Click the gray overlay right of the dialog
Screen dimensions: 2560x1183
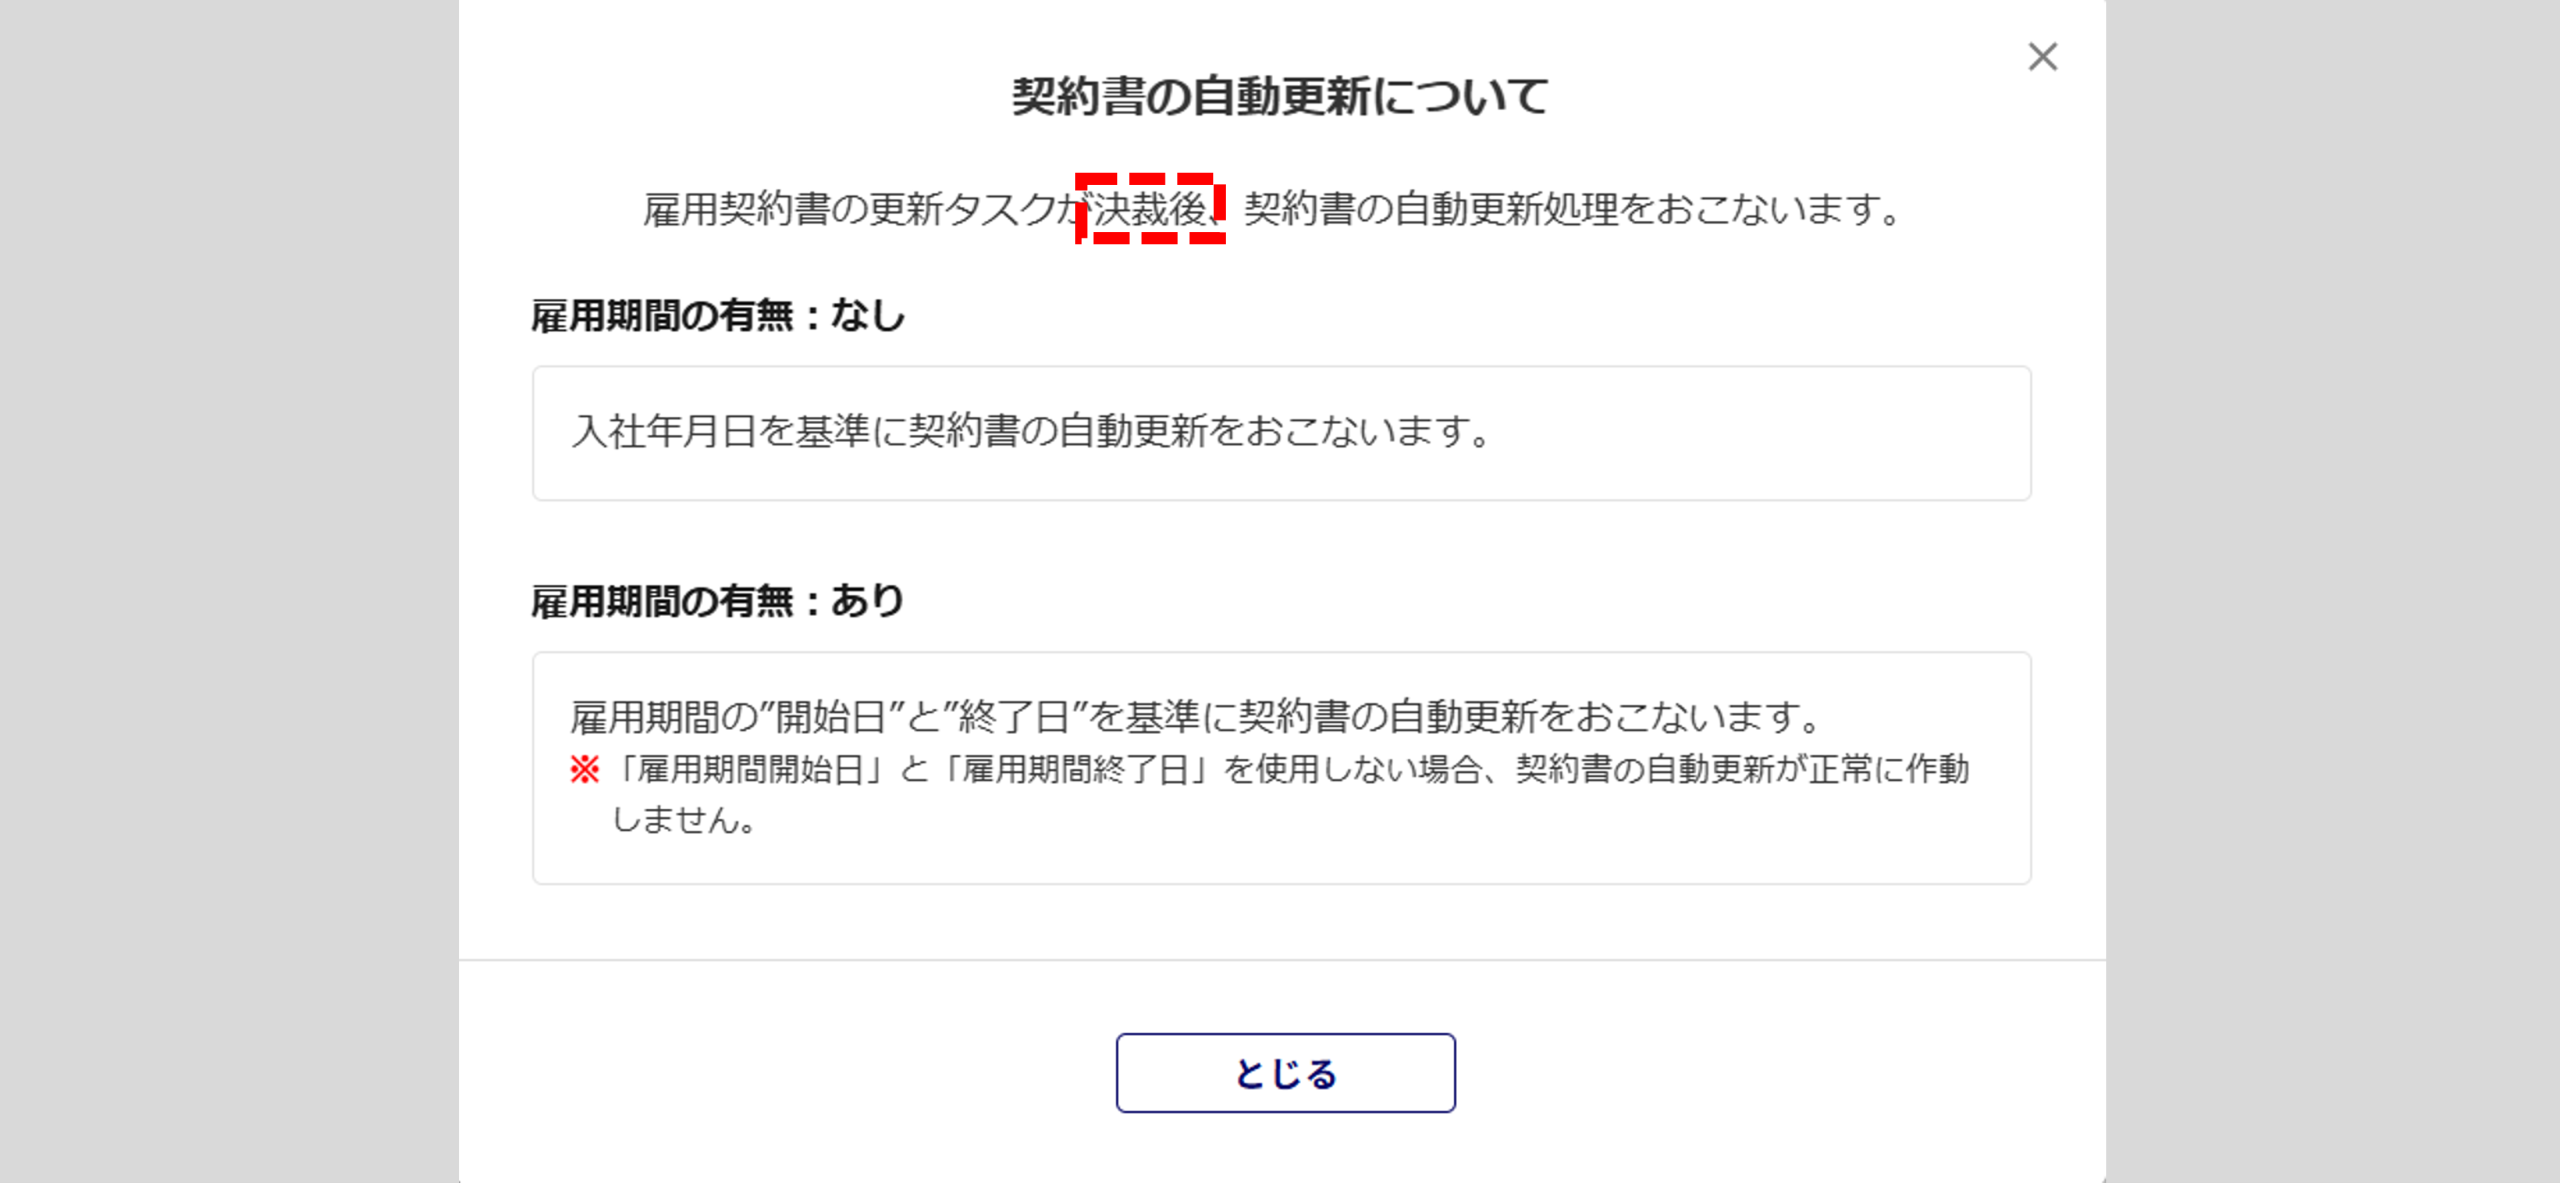[2332, 591]
